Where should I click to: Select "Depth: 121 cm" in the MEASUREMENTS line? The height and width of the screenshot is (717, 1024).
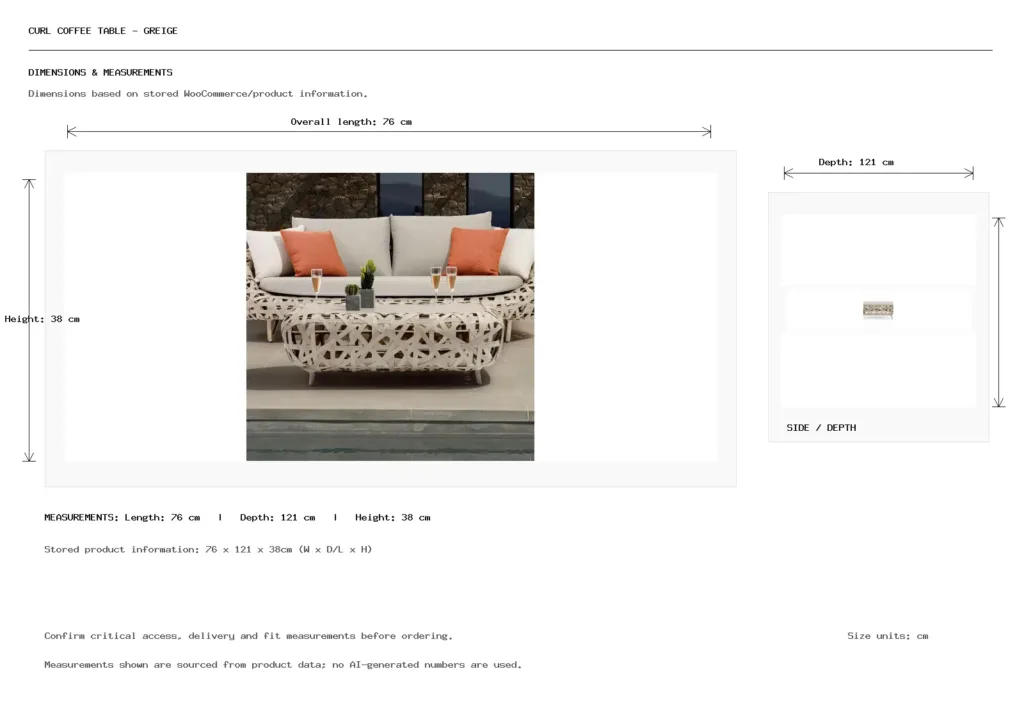point(278,517)
